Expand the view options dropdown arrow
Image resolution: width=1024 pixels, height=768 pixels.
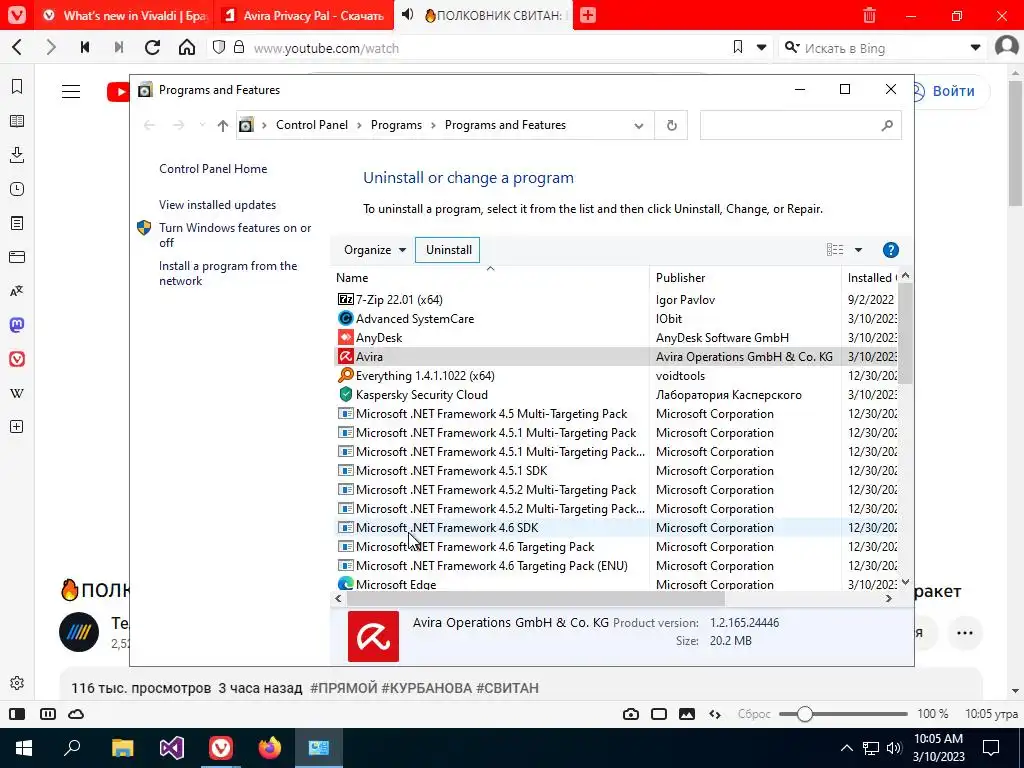point(858,250)
